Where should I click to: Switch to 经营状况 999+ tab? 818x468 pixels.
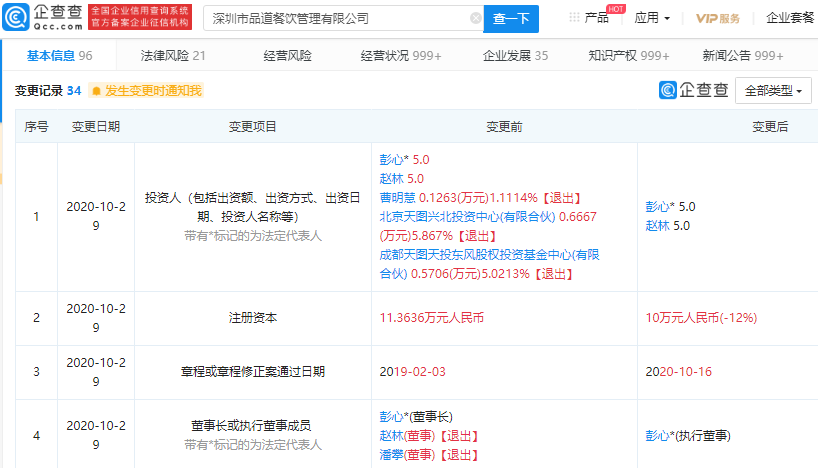coord(401,55)
